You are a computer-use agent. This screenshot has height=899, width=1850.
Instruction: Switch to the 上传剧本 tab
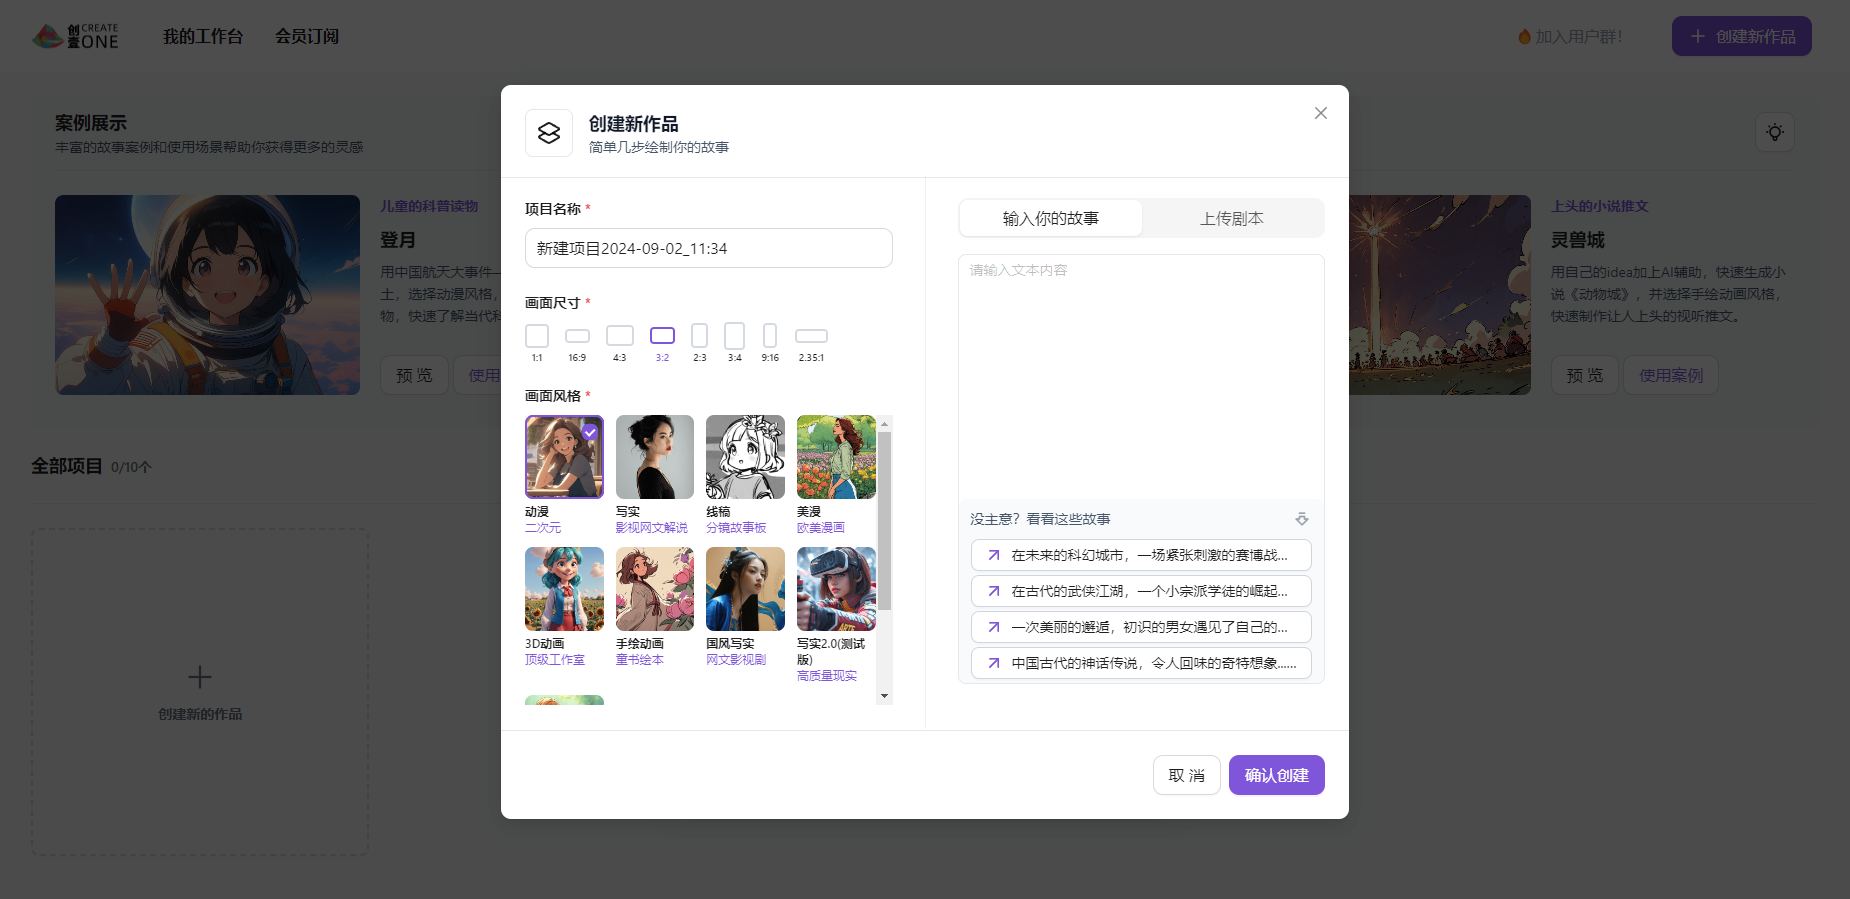[1232, 218]
